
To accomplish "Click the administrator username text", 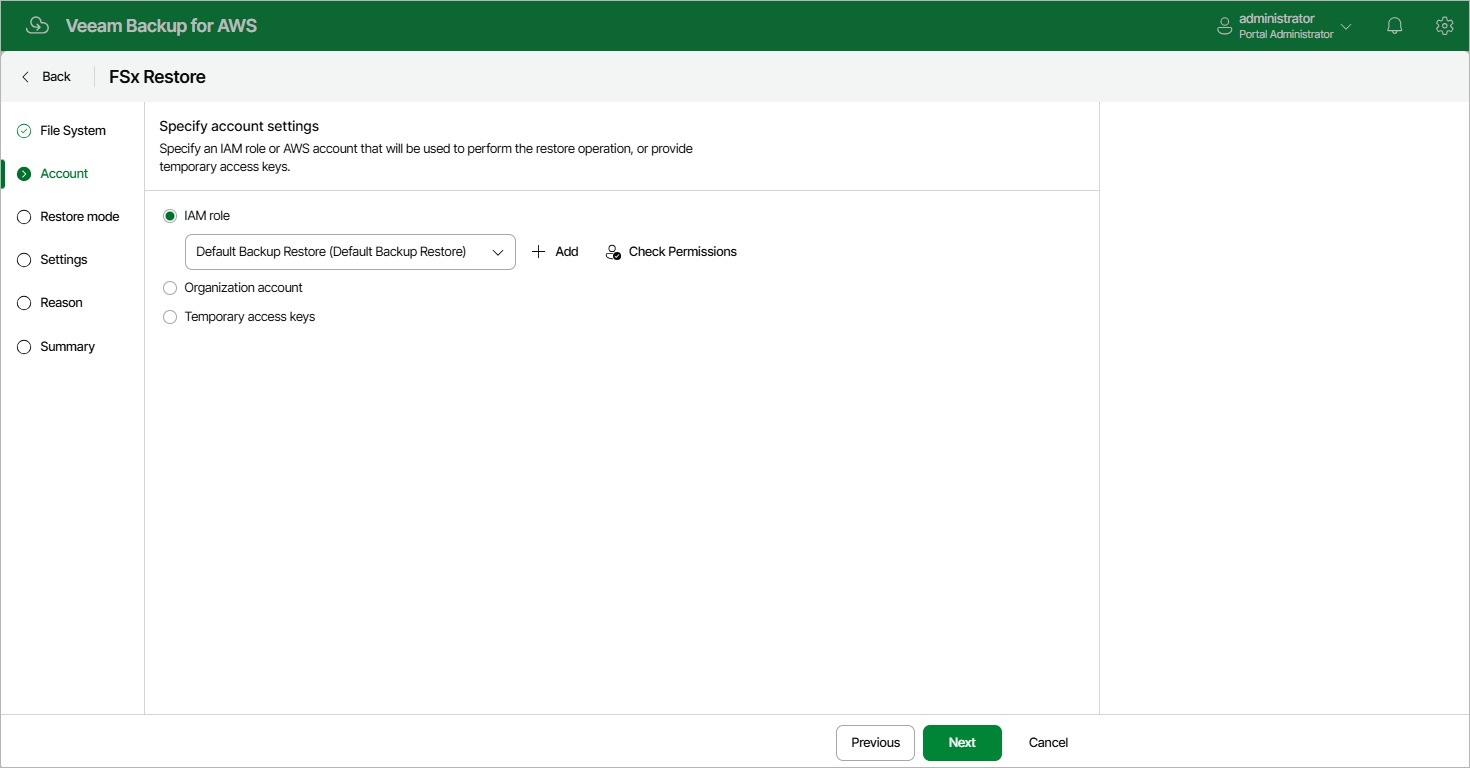I will coord(1277,19).
